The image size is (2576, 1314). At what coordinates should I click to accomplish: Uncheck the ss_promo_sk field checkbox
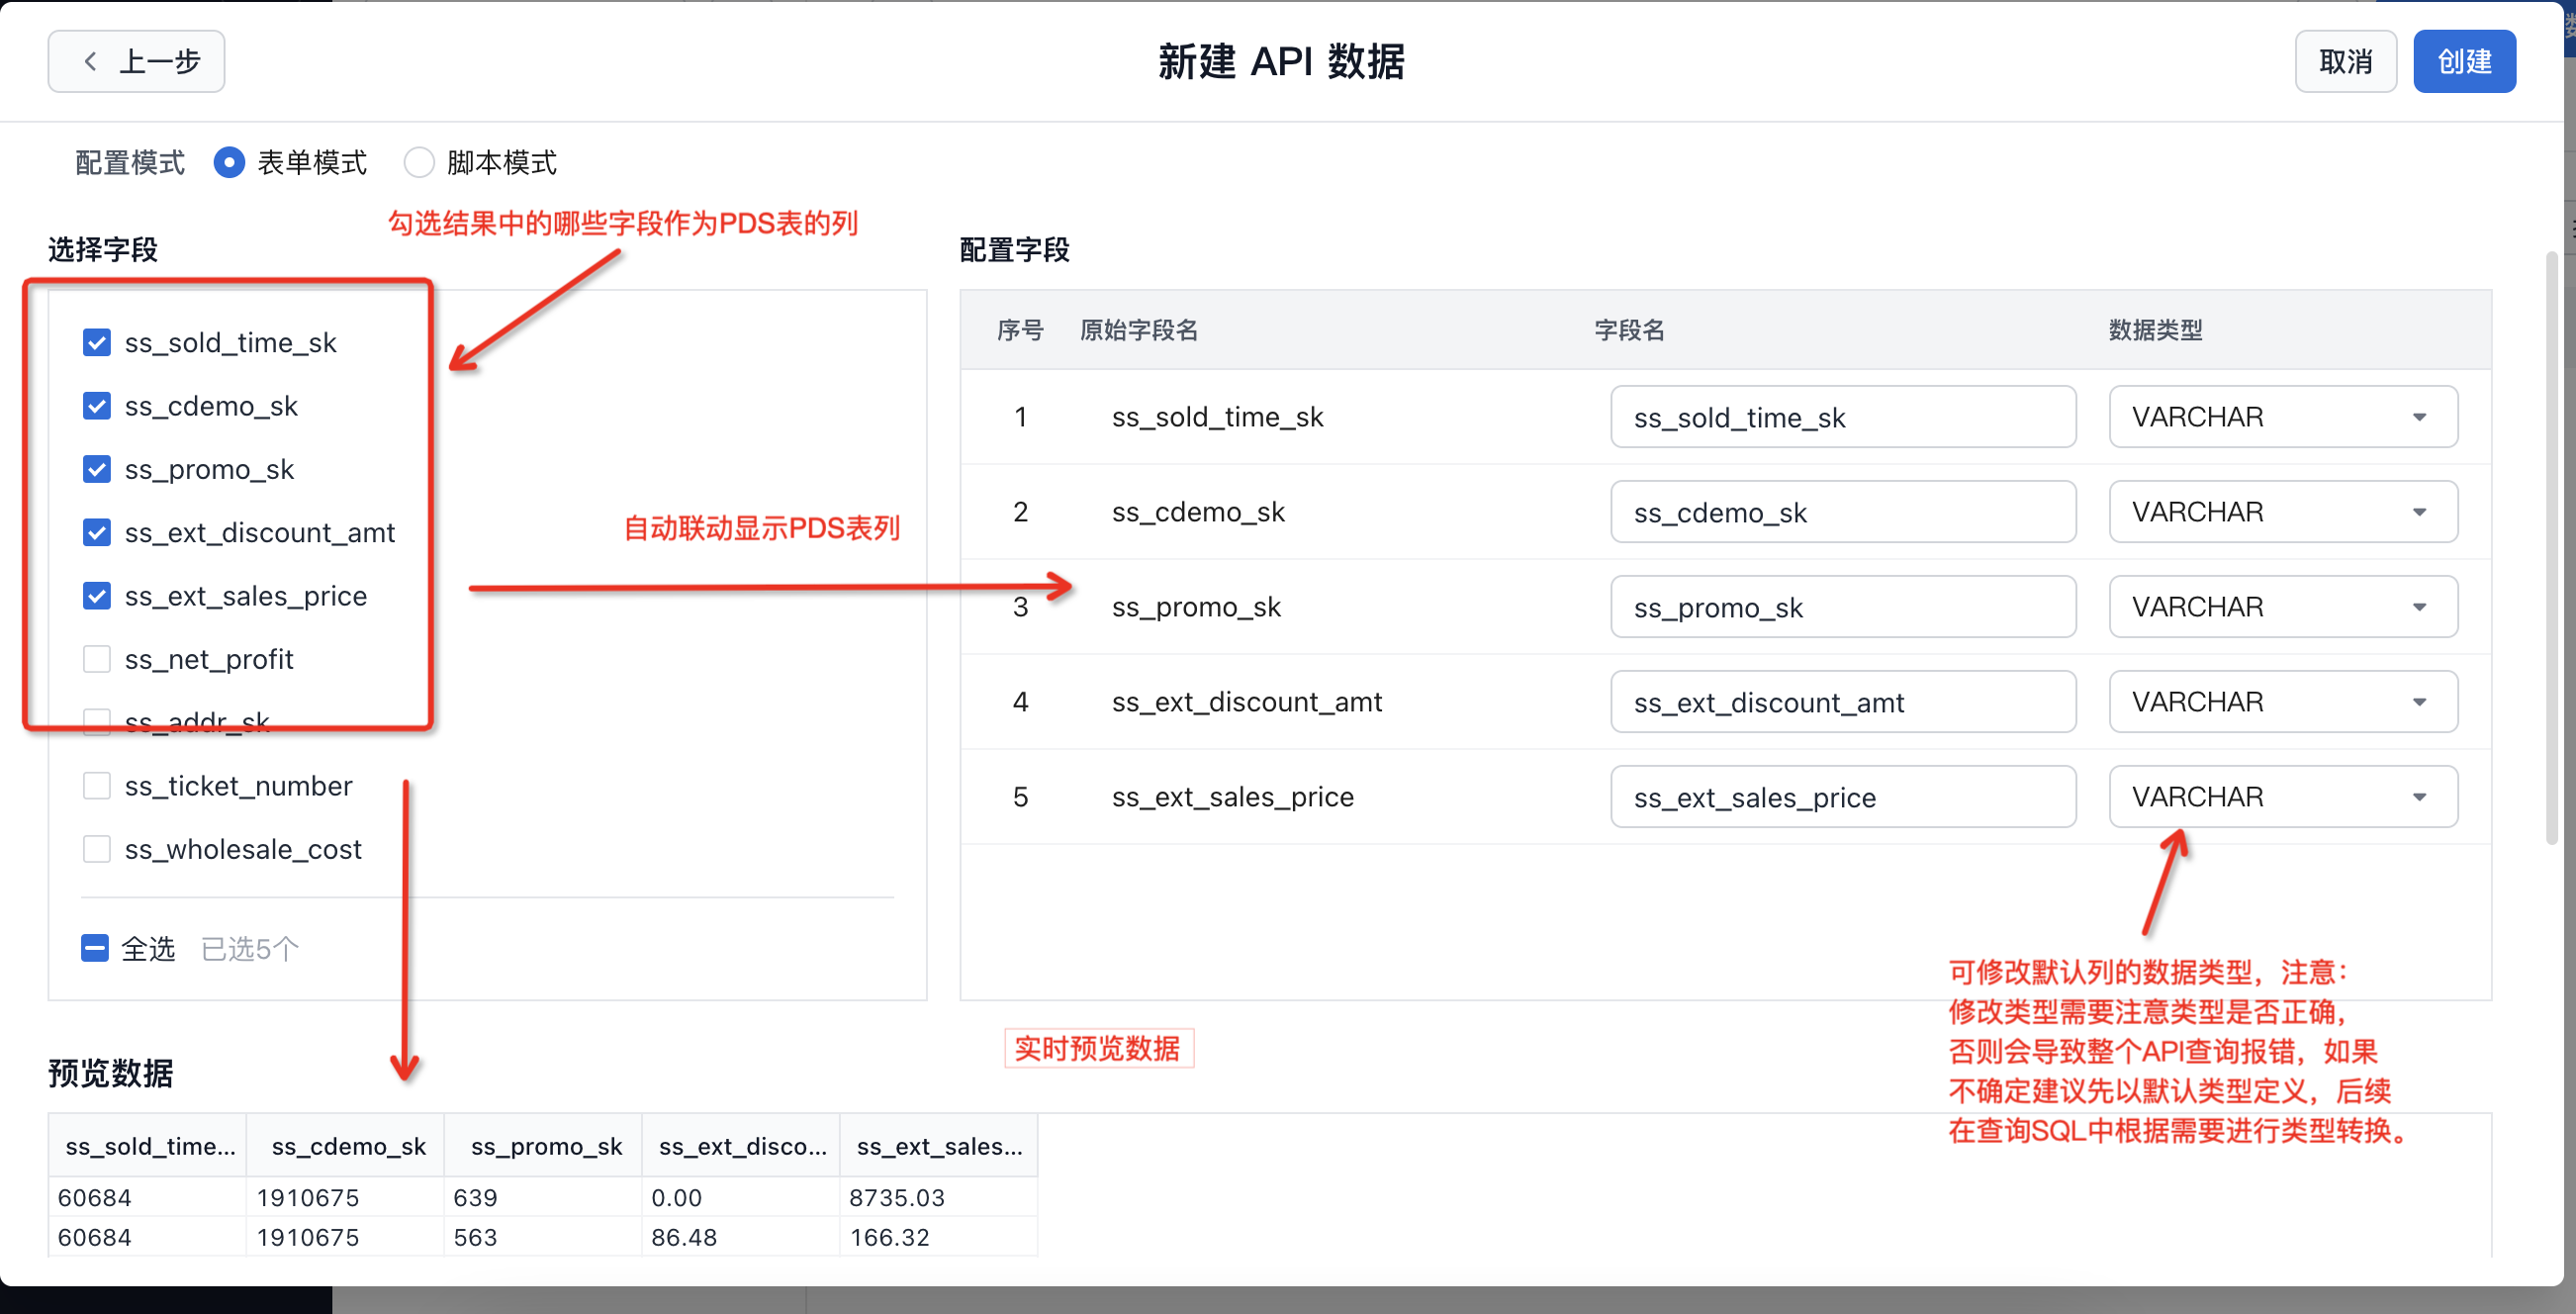[97, 469]
